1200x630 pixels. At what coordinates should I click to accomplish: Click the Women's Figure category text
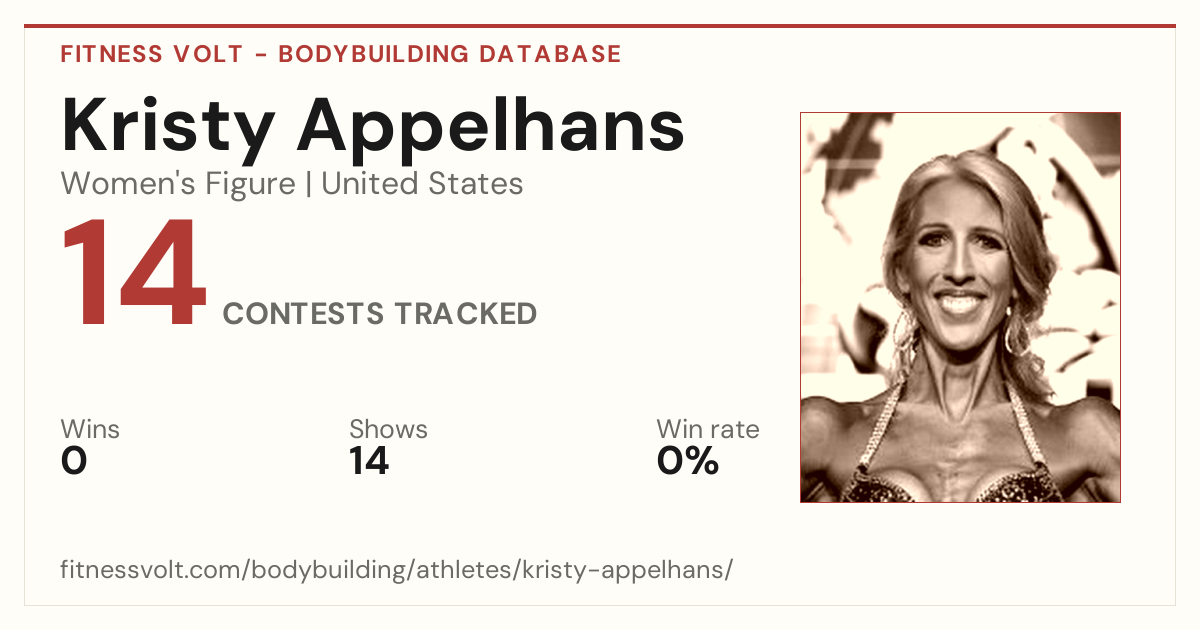pyautogui.click(x=178, y=184)
